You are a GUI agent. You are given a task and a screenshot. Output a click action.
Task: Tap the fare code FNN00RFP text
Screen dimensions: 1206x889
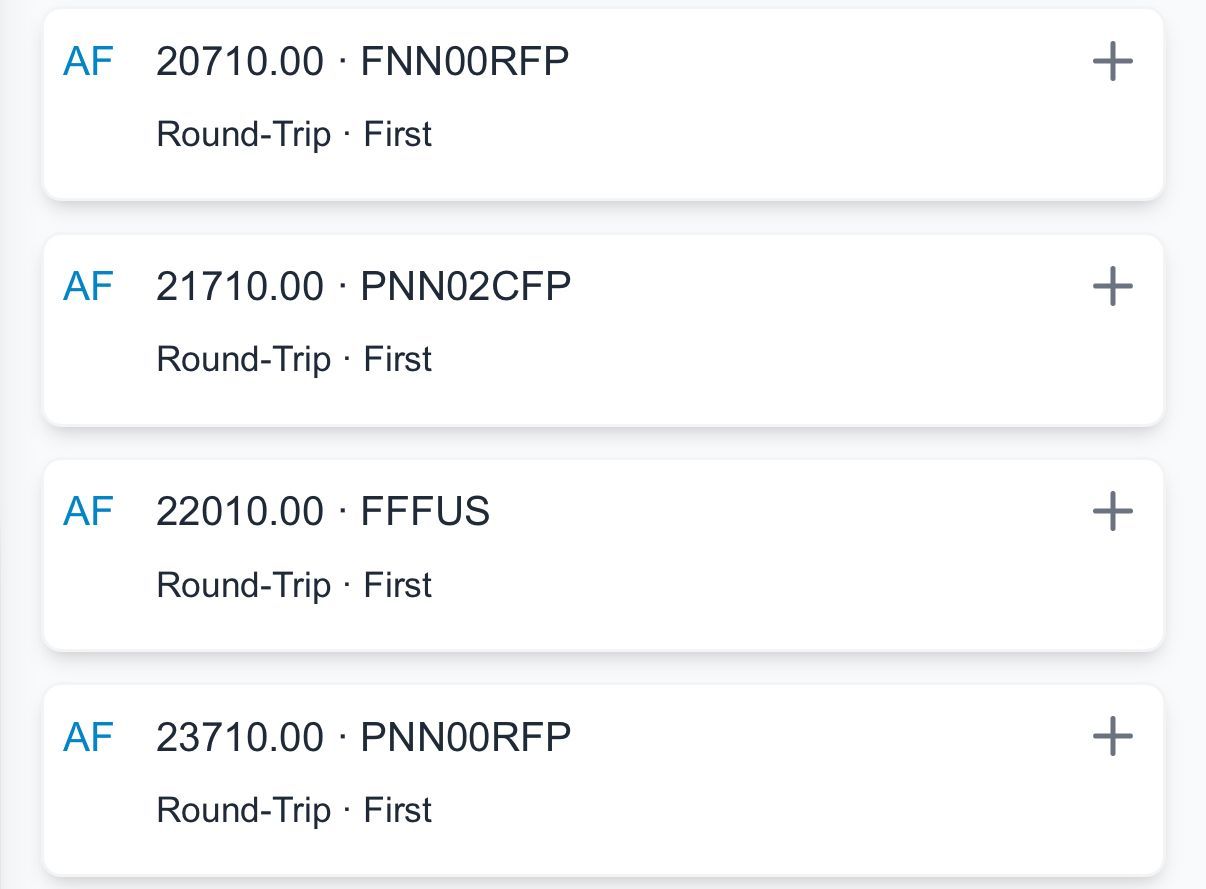point(465,63)
